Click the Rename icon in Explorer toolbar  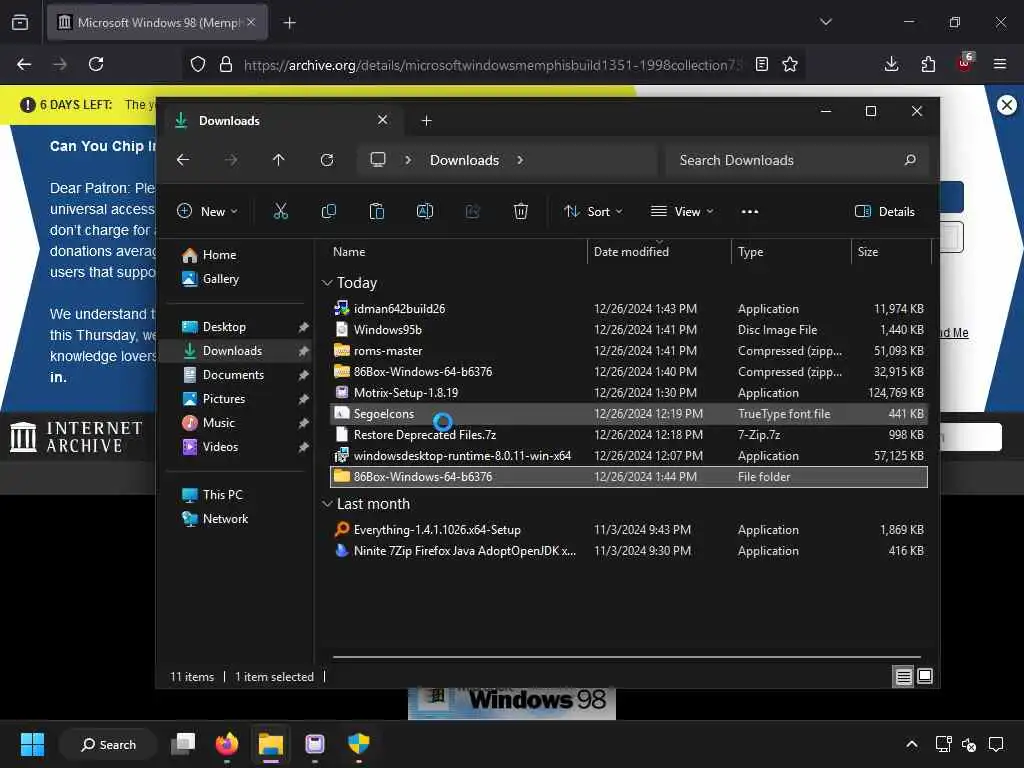point(424,211)
